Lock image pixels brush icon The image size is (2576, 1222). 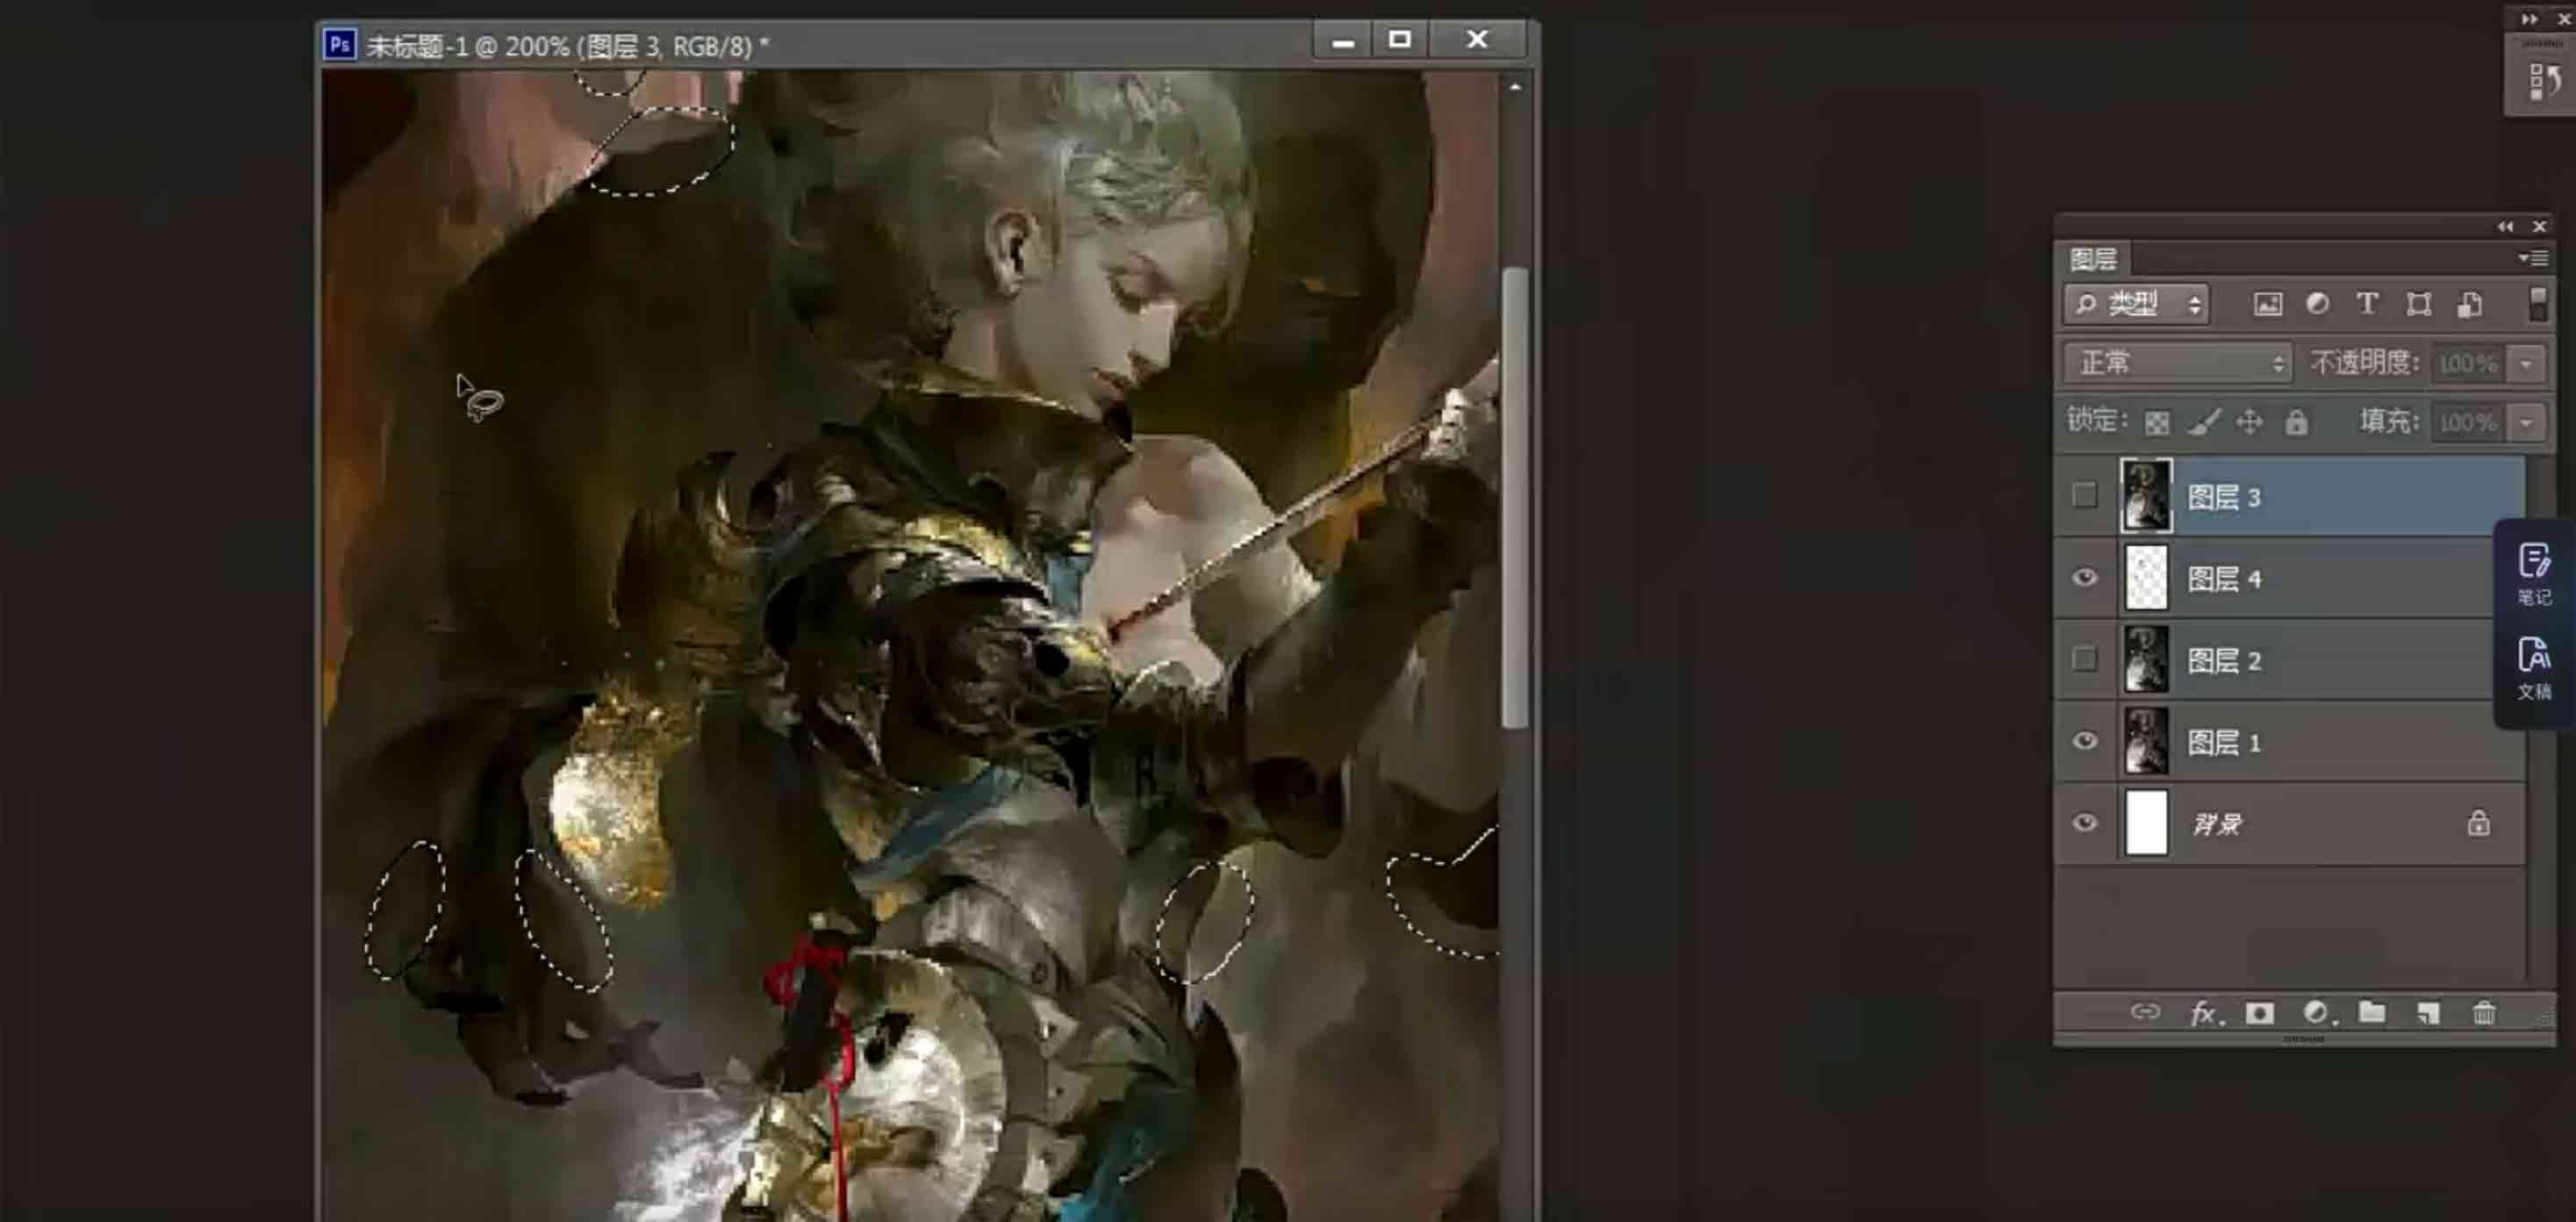(x=2203, y=422)
